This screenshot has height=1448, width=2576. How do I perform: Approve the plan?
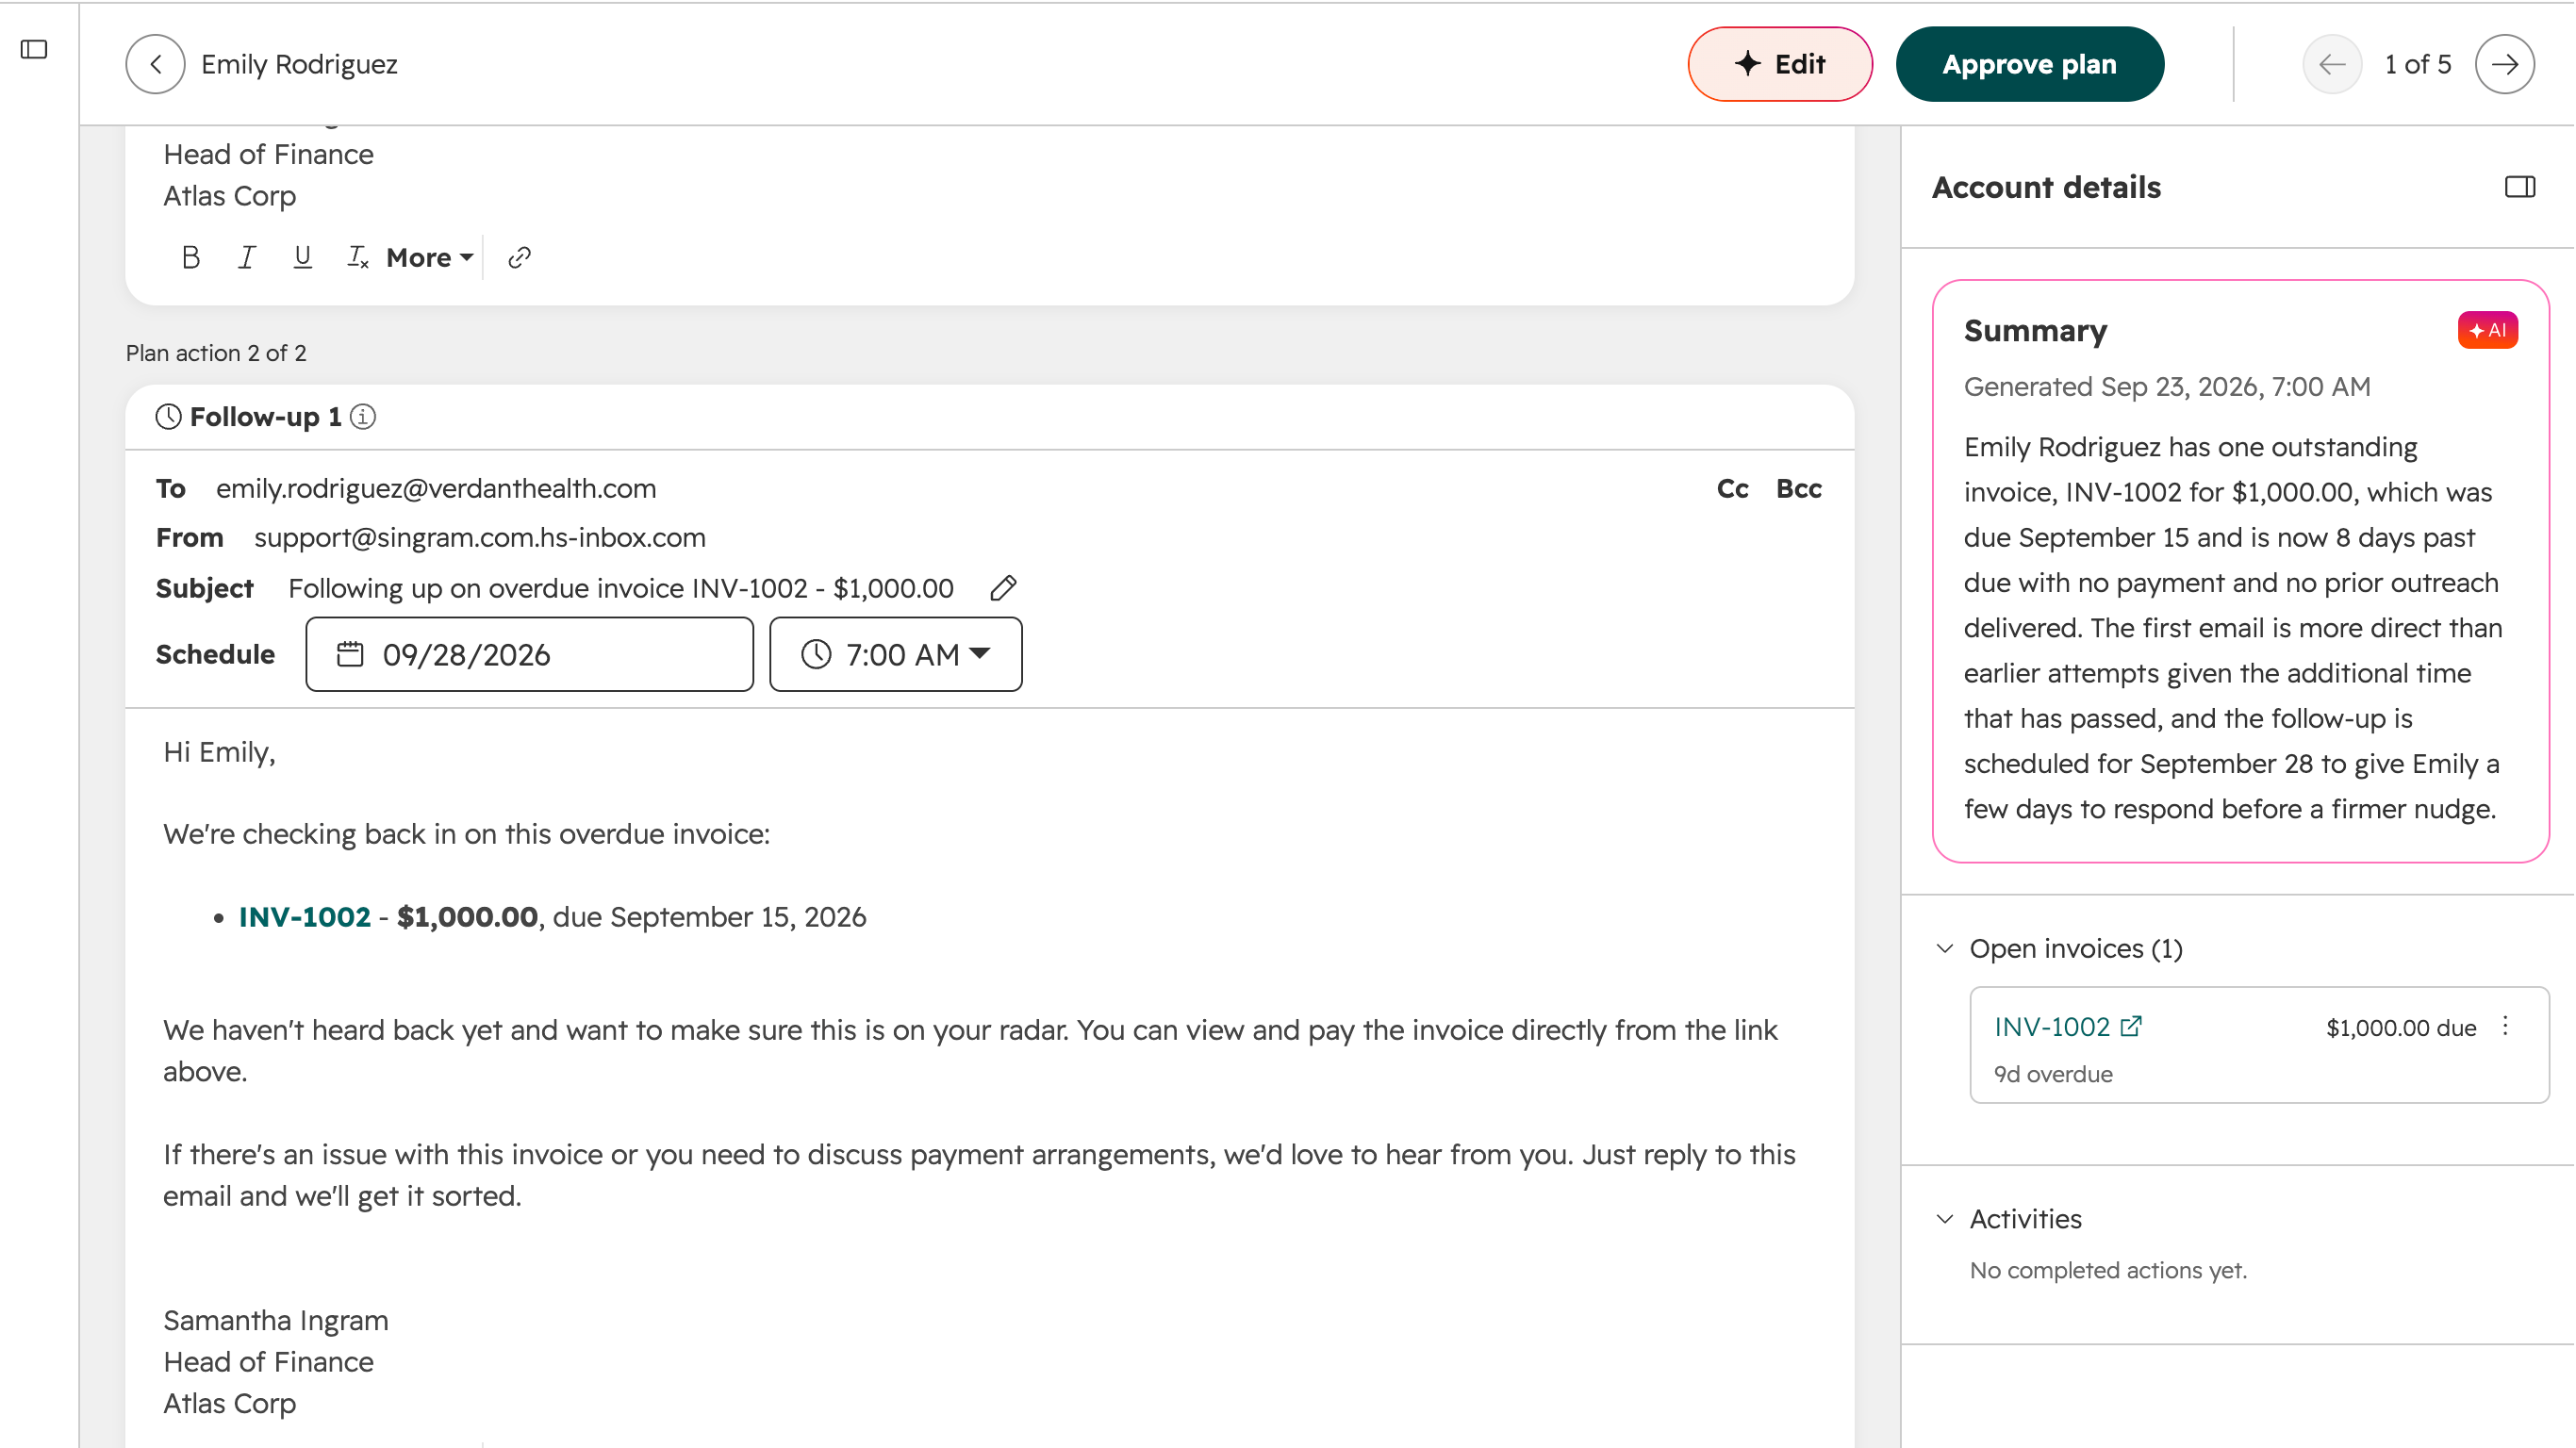click(x=2029, y=64)
